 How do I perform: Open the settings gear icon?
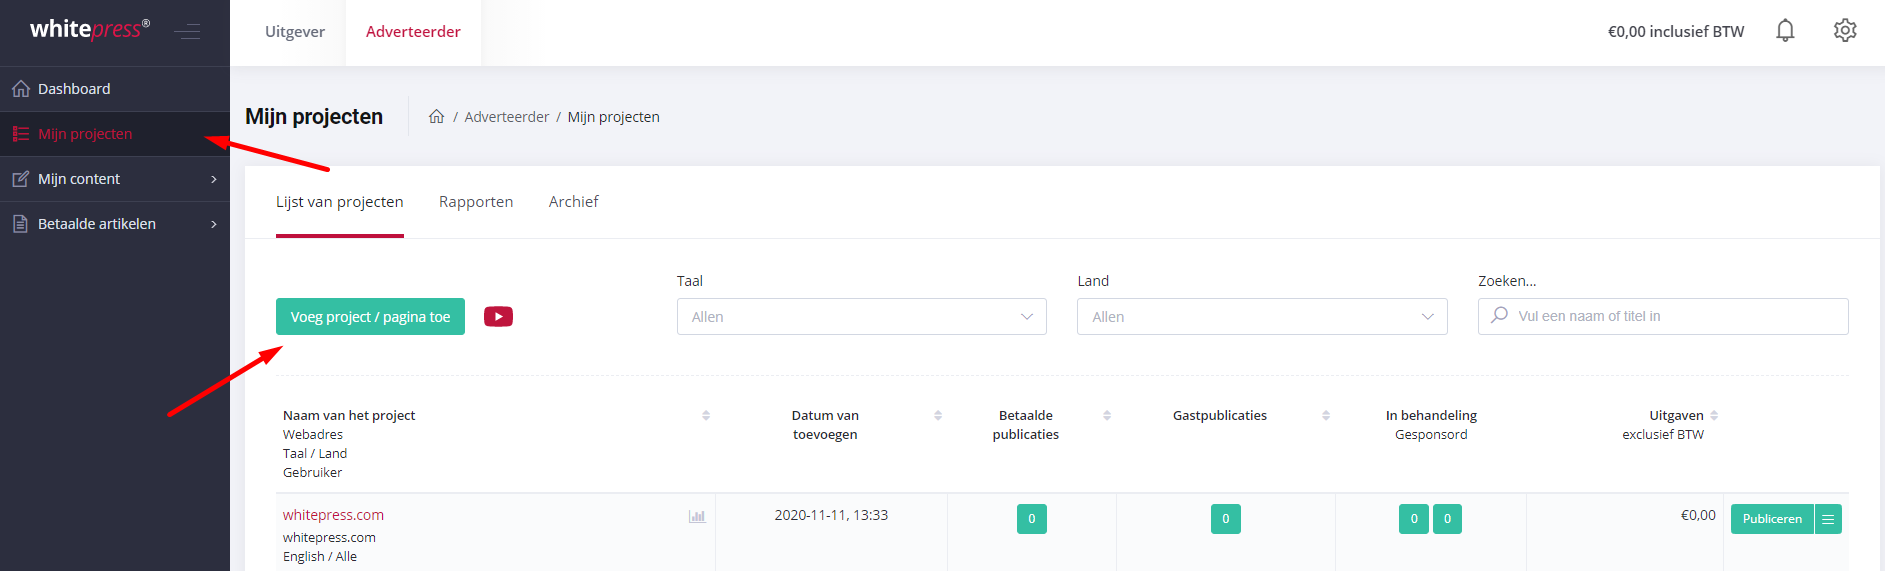[x=1845, y=31]
